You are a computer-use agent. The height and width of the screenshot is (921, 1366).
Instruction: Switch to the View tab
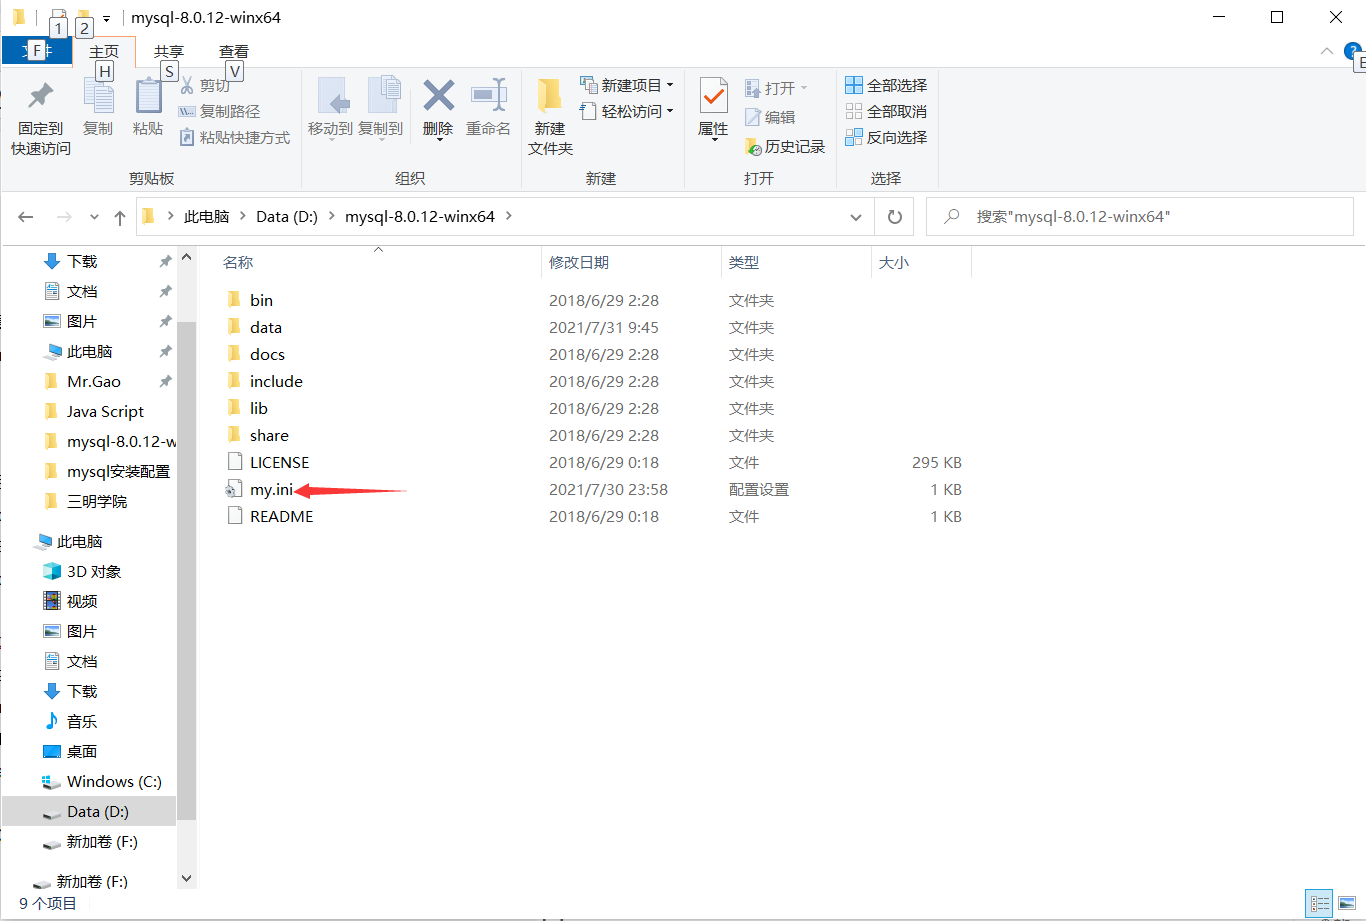pyautogui.click(x=234, y=52)
